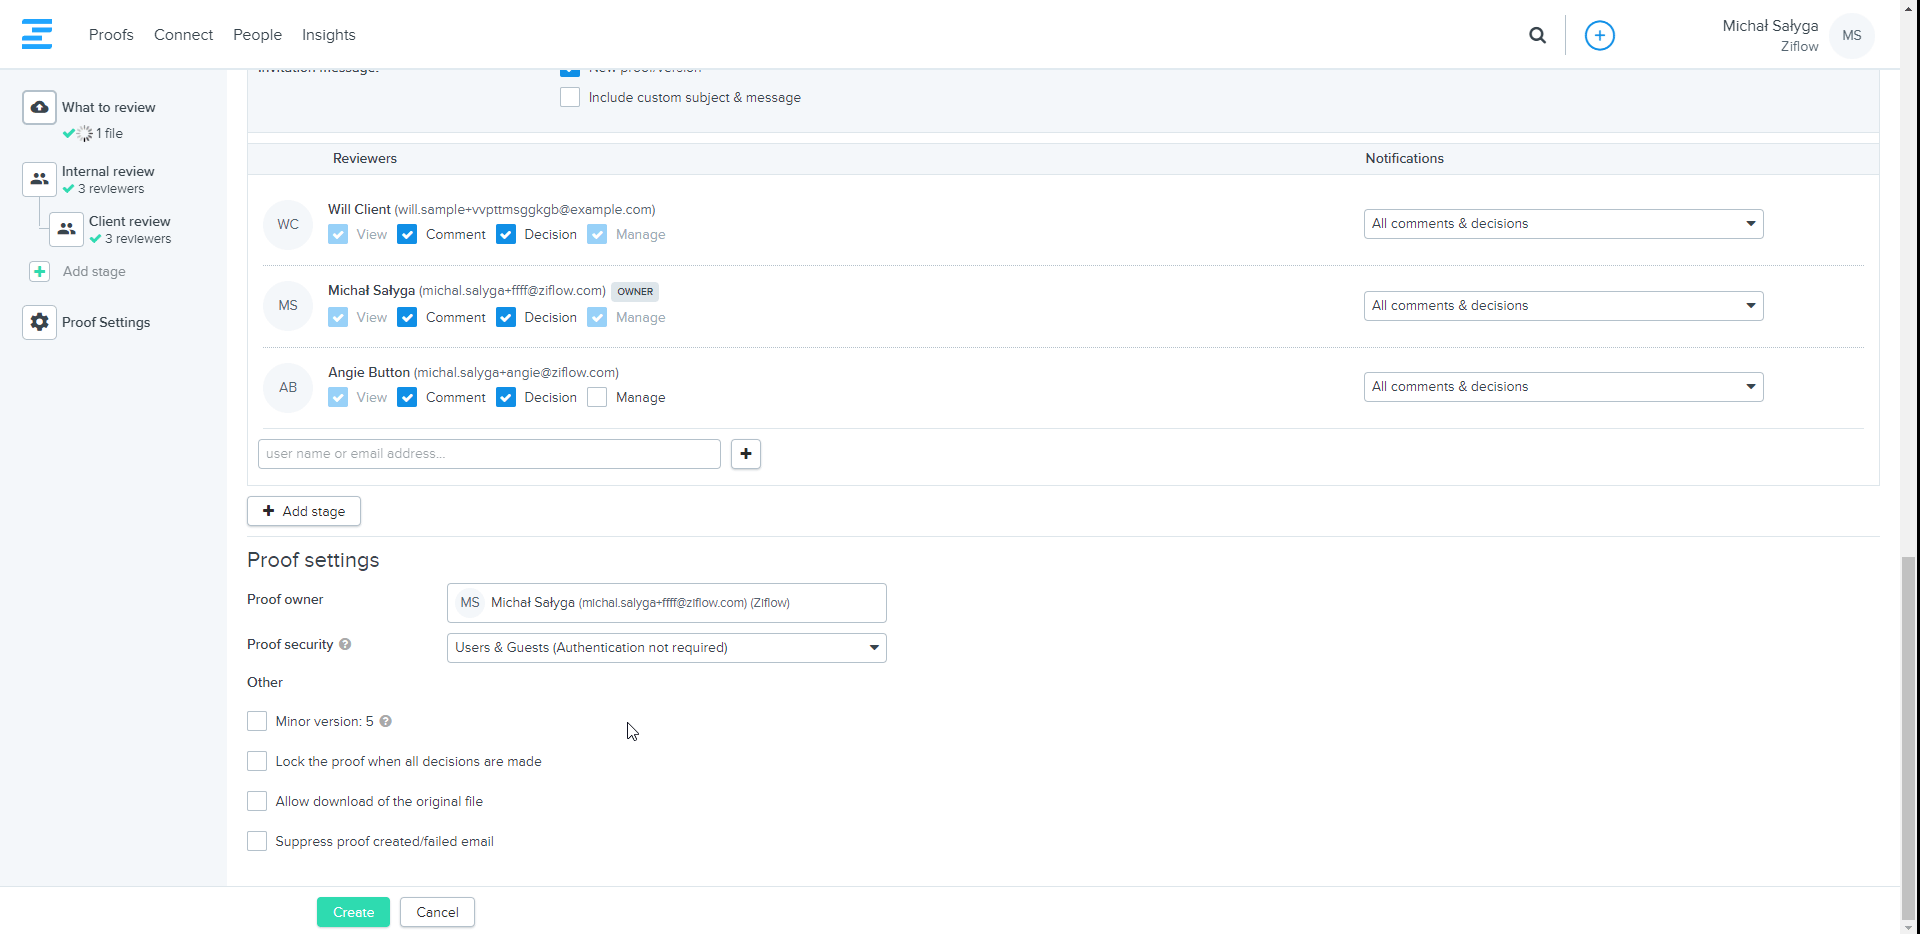Screen dimensions: 1920x934
Task: Click the green Add stage plus icon
Action: [39, 272]
